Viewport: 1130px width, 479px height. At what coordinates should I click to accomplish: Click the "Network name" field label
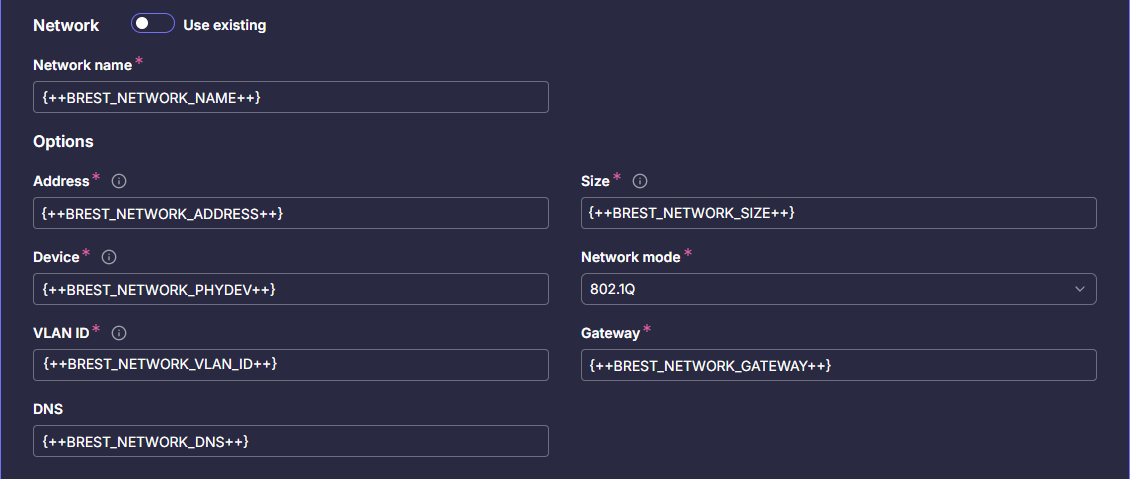[x=82, y=65]
